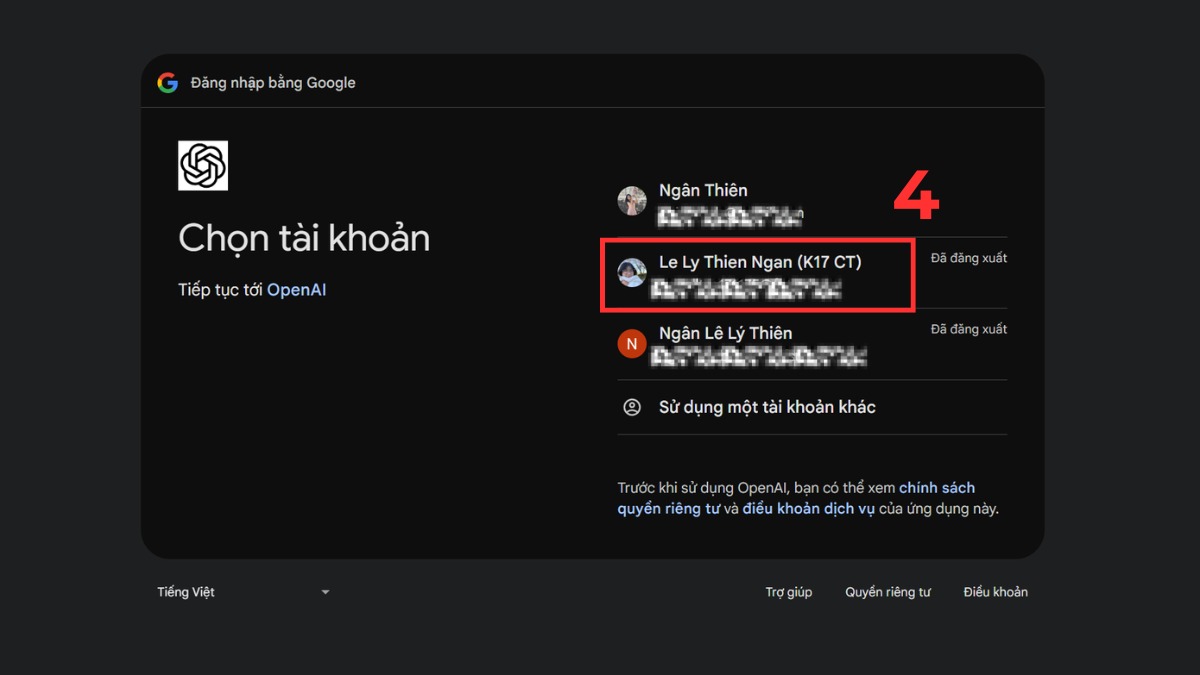Select Sử dụng một tài khoản khác

[812, 407]
